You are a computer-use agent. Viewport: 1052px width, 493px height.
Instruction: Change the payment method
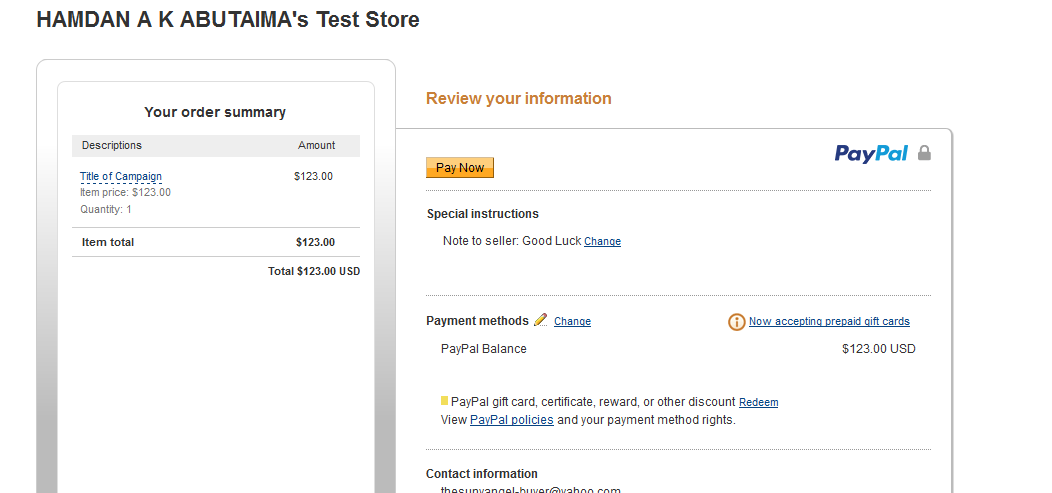572,321
